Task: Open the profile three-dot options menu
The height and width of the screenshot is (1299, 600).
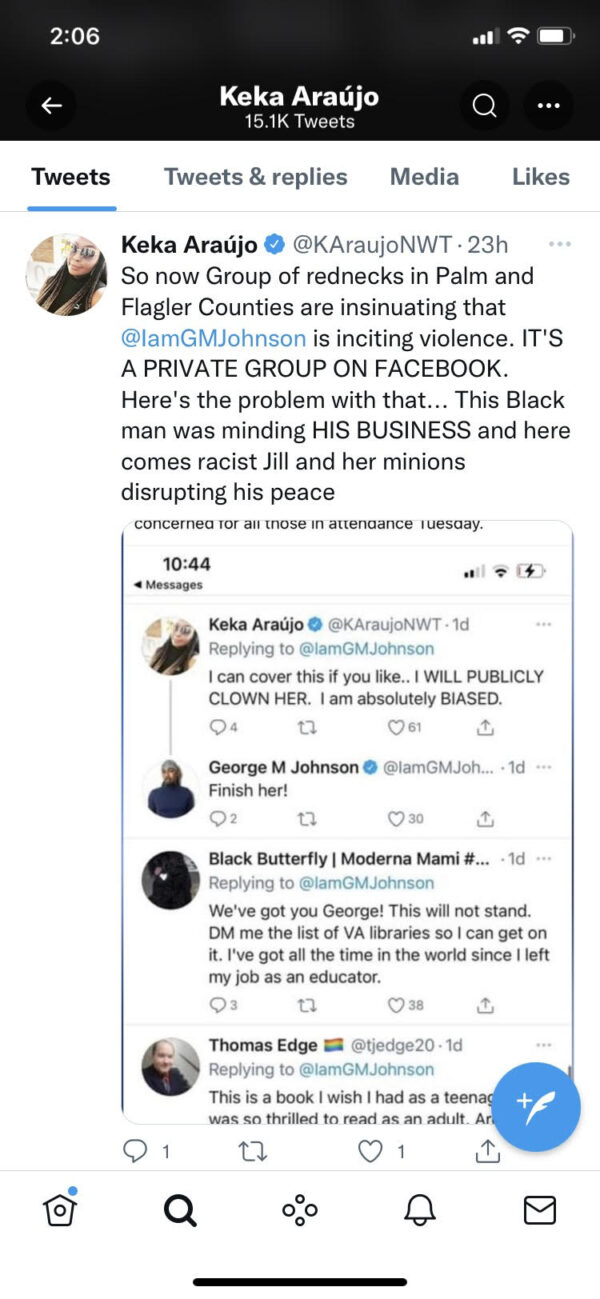Action: 548,106
